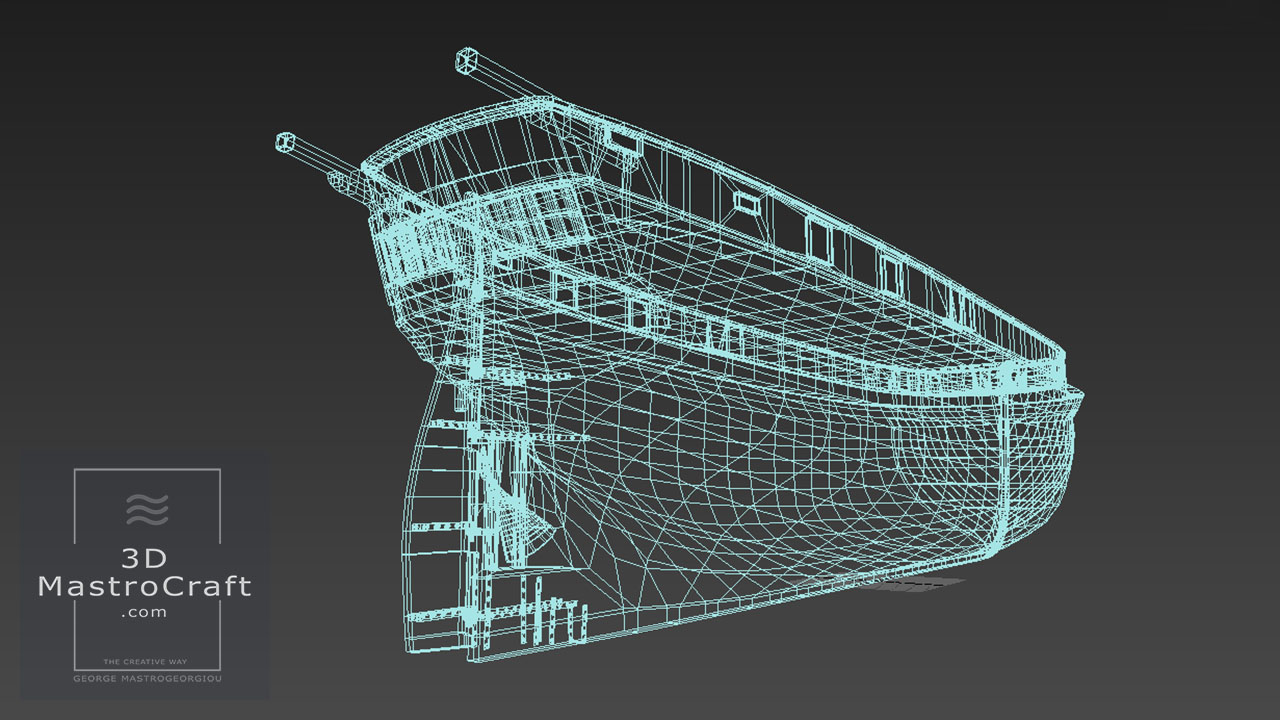Click the ".com" text under MastroCraft

145,612
